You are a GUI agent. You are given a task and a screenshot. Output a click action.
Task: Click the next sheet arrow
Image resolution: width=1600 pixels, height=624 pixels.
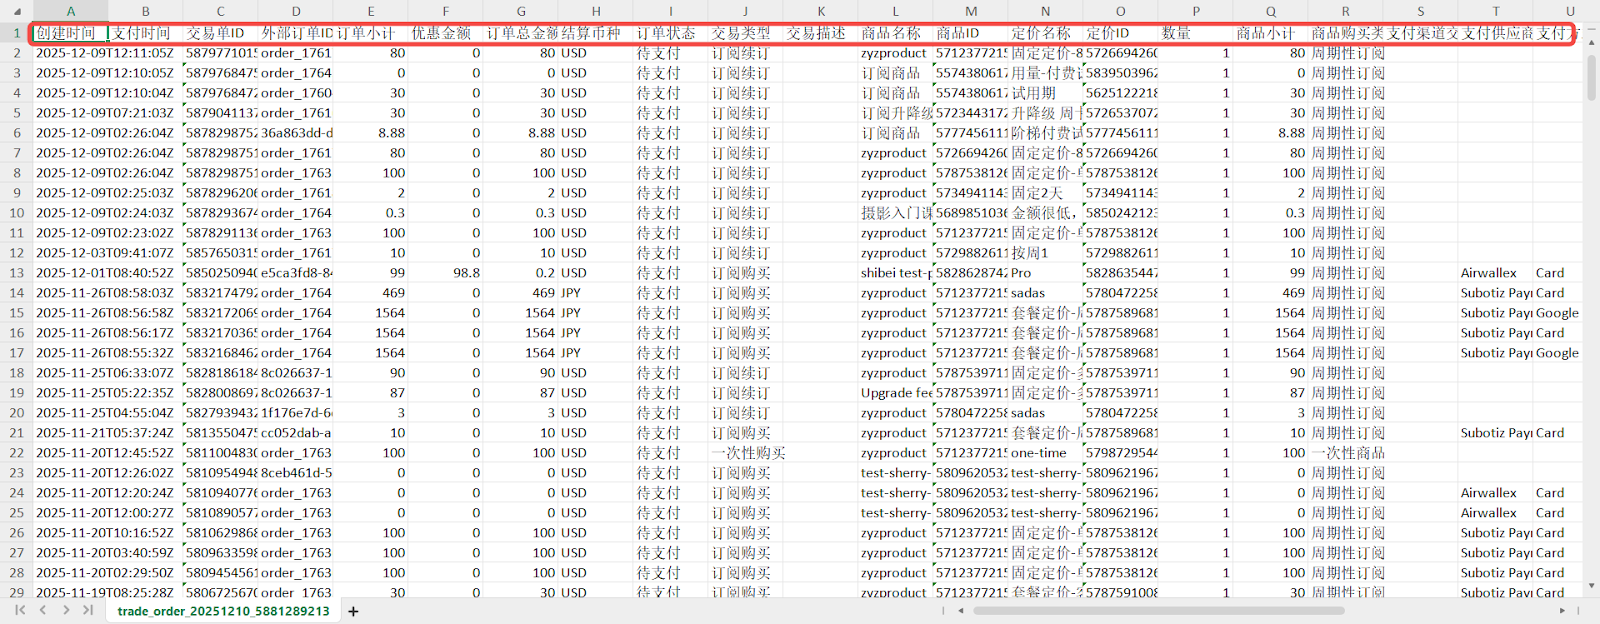(x=66, y=610)
